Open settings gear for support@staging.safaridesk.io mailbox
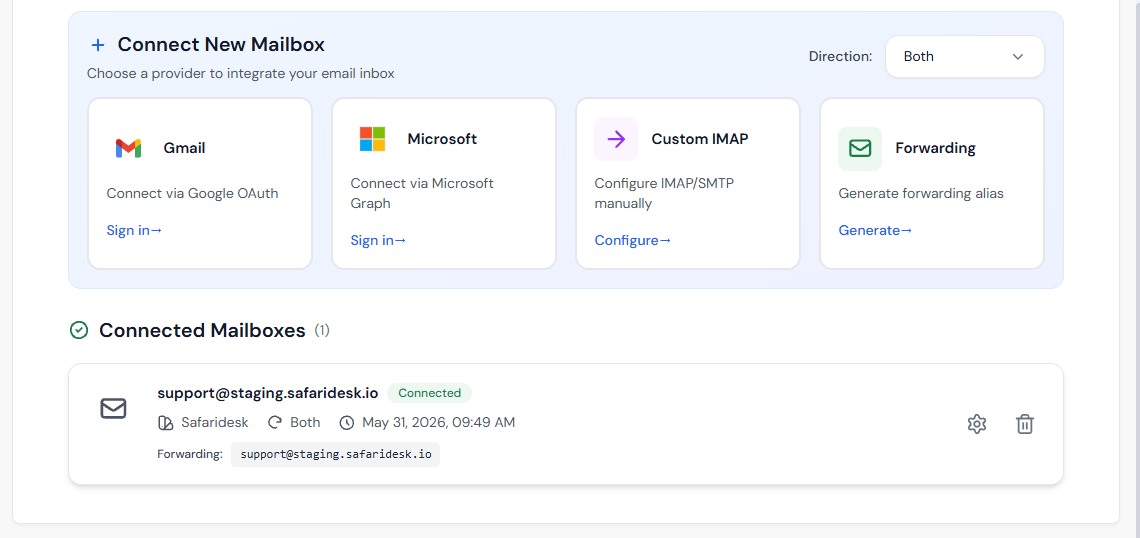Screen dimensions: 1140x538 (x=976, y=424)
